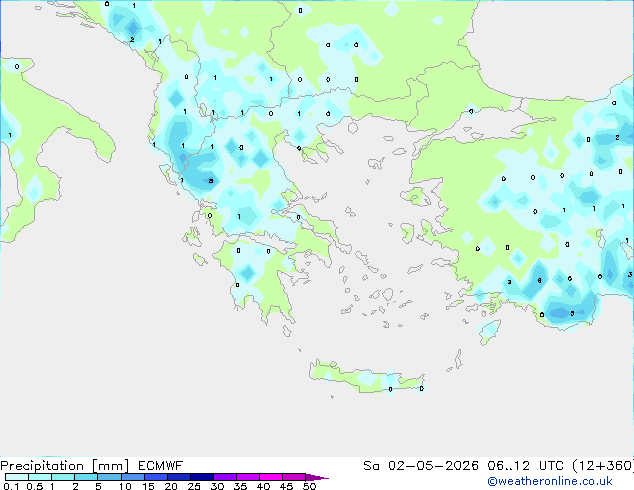Click the 5–10 mm legend swatch
634x490 pixels.
109,477
